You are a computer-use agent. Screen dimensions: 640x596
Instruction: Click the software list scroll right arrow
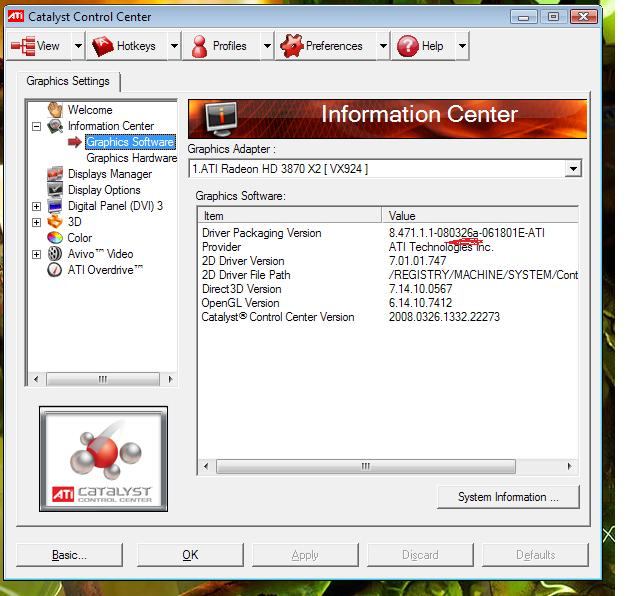click(569, 466)
